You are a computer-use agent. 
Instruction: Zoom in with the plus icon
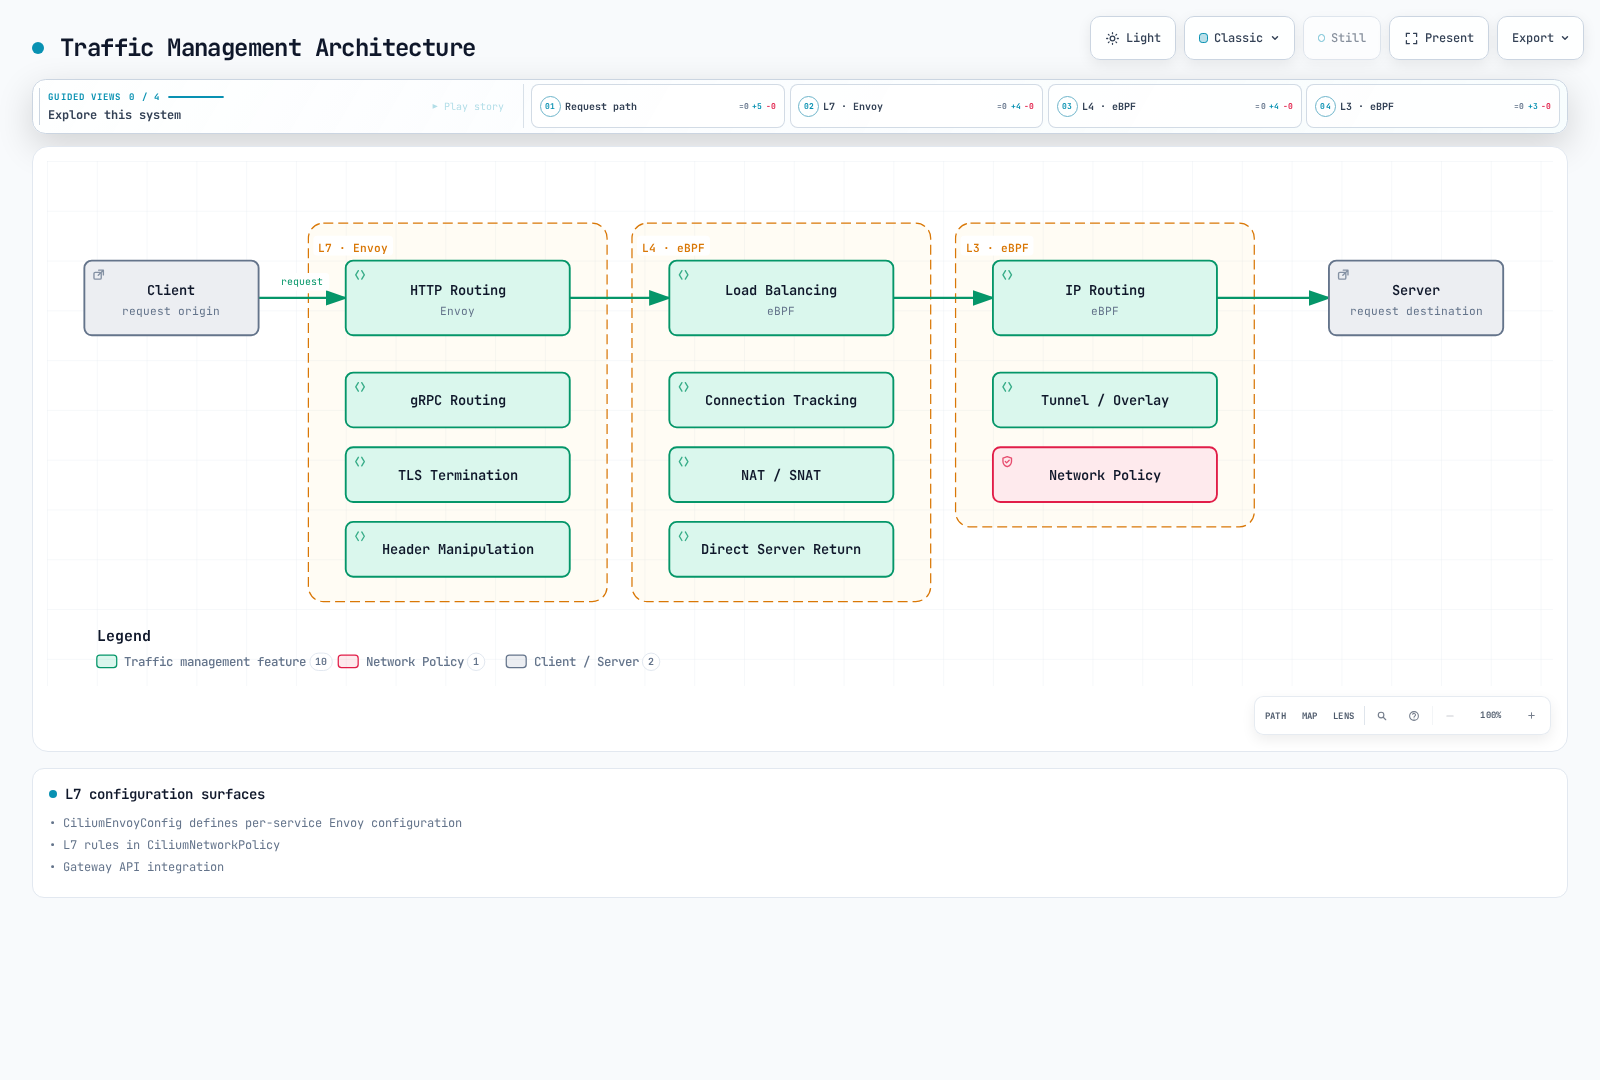1531,716
